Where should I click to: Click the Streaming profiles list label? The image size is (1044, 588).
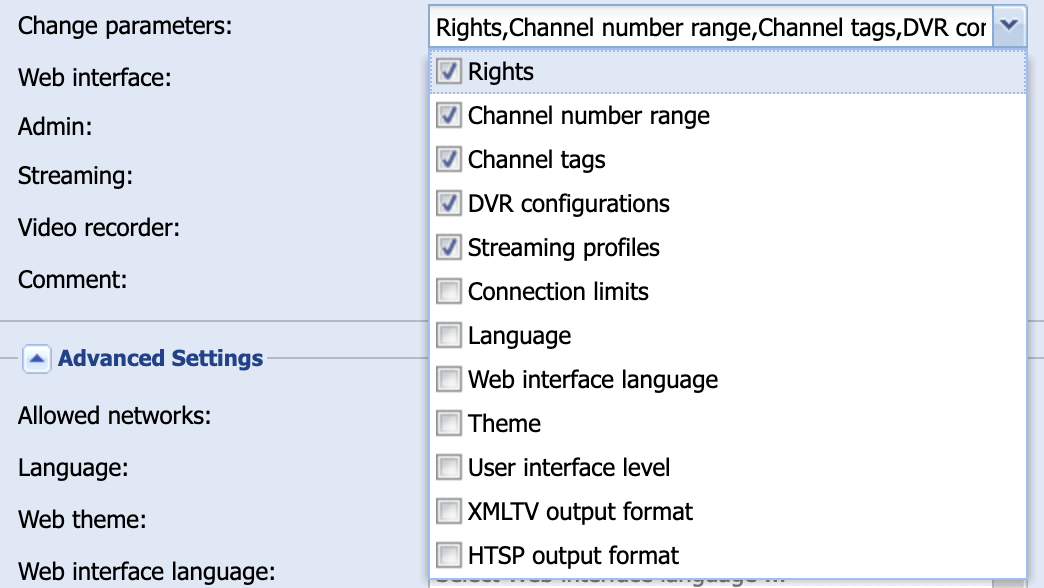click(x=564, y=248)
